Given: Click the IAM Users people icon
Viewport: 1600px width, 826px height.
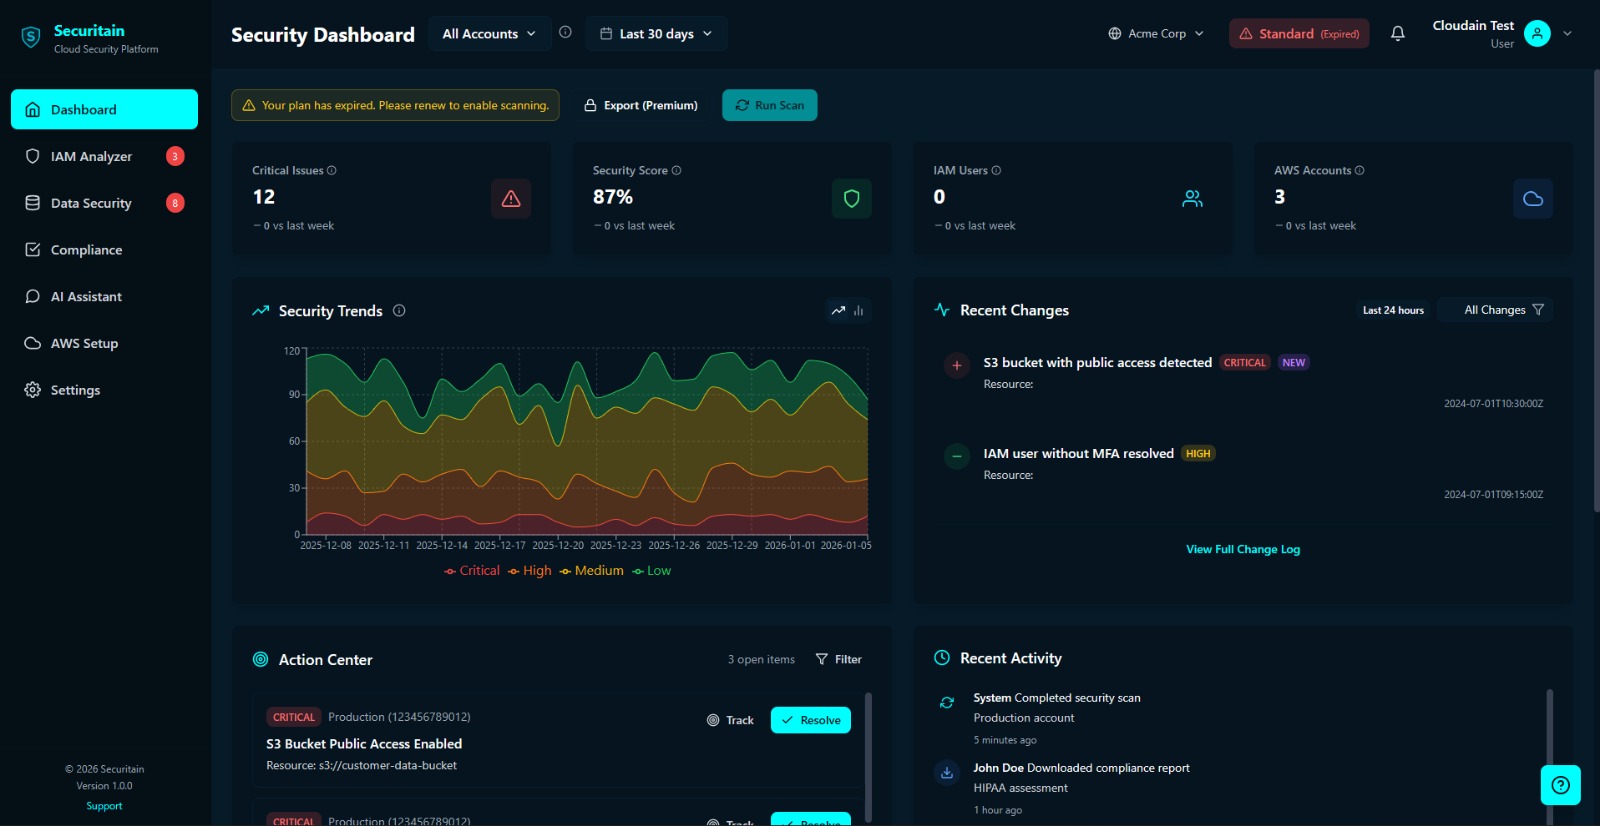Looking at the screenshot, I should (x=1192, y=198).
